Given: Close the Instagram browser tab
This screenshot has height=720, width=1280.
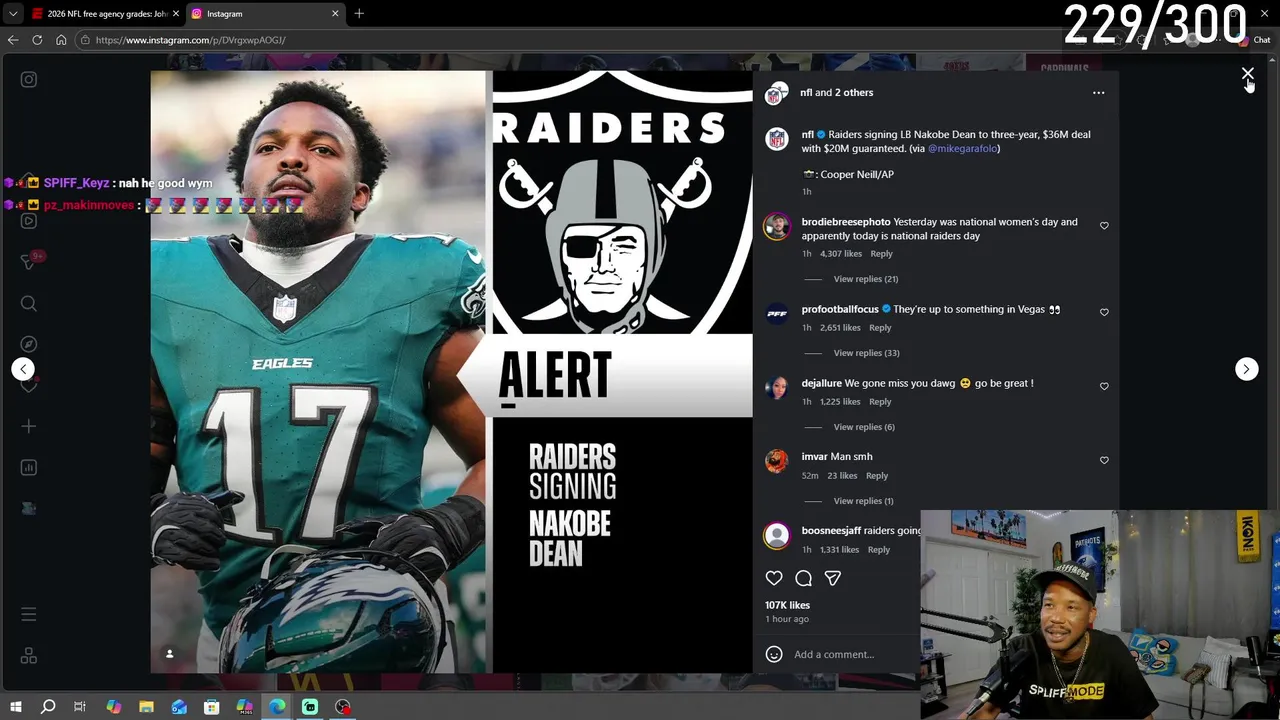Looking at the screenshot, I should click(335, 14).
